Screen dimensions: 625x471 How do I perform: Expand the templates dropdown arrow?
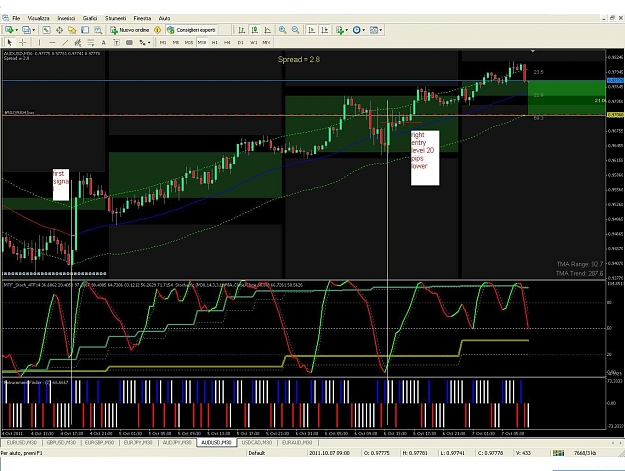point(381,30)
